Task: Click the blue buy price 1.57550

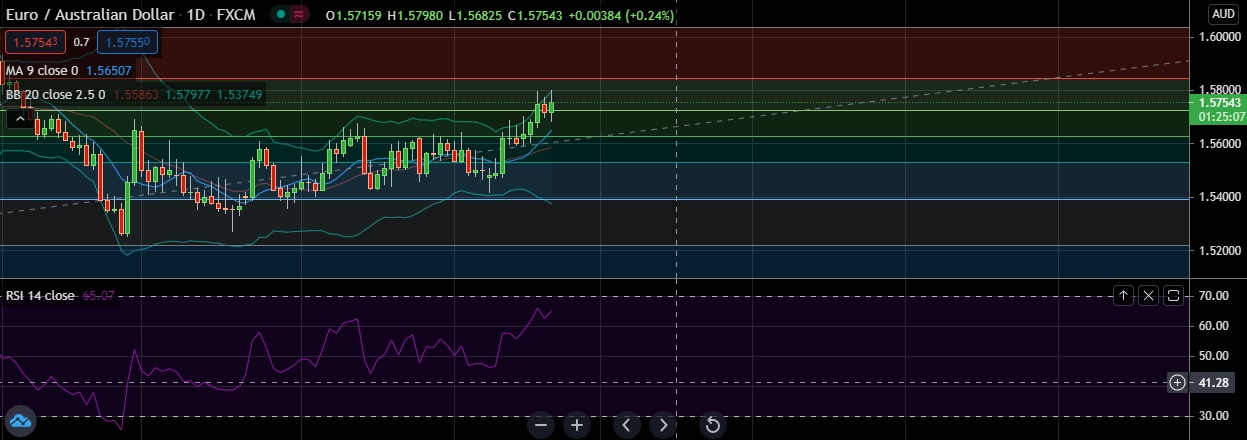Action: pos(127,42)
